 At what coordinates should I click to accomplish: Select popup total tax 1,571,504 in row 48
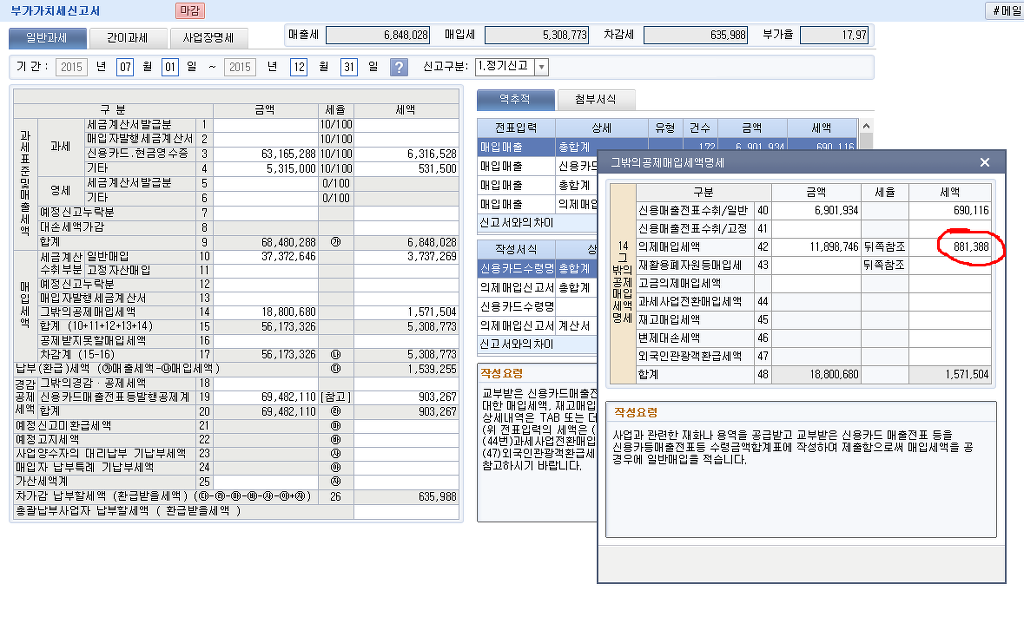pos(950,375)
